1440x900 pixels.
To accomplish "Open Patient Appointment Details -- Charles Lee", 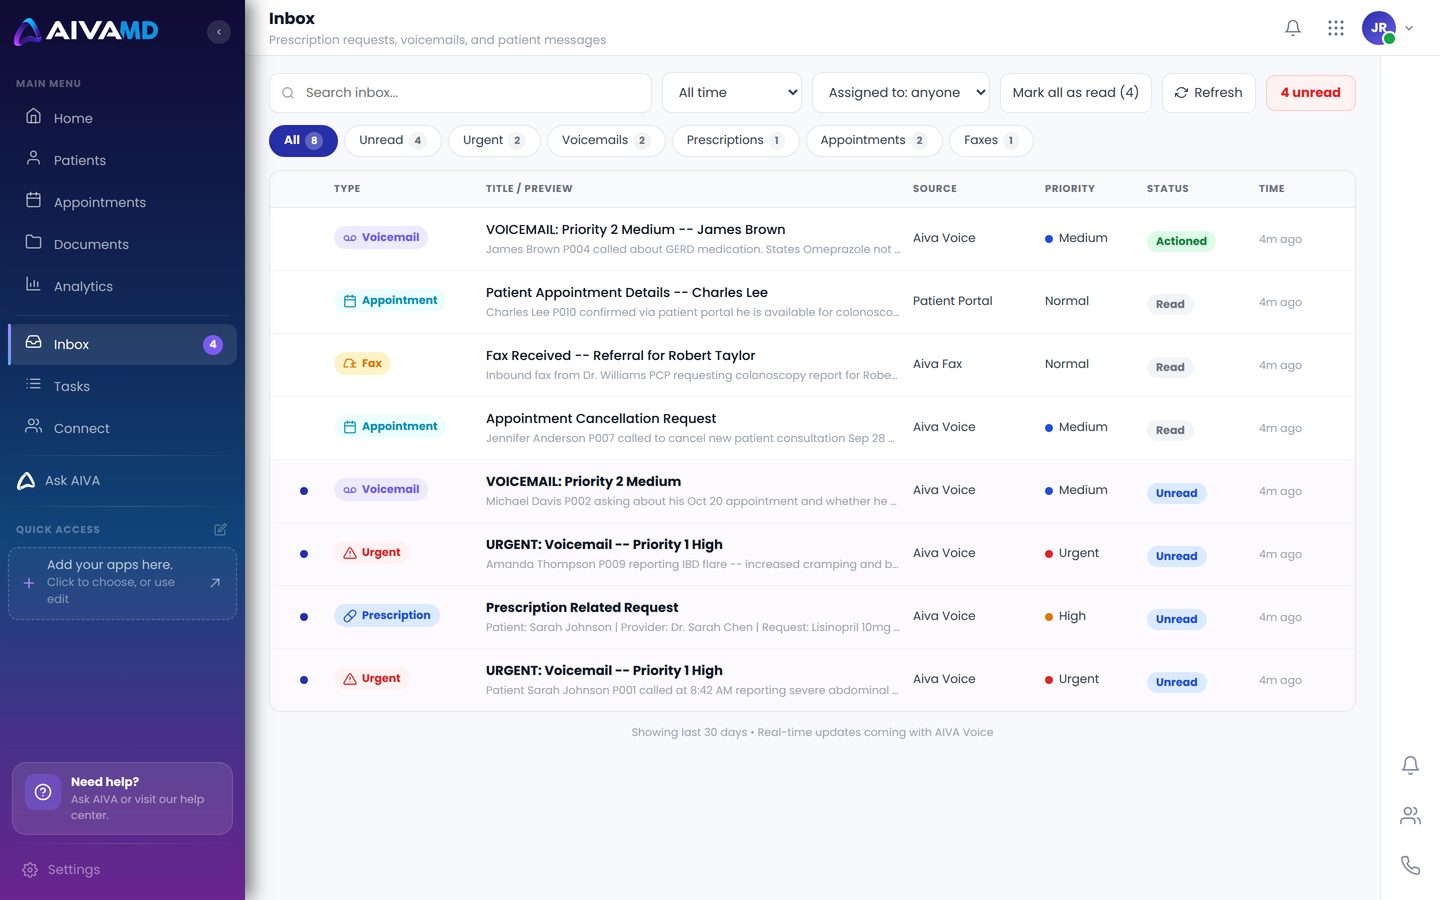I will 626,293.
